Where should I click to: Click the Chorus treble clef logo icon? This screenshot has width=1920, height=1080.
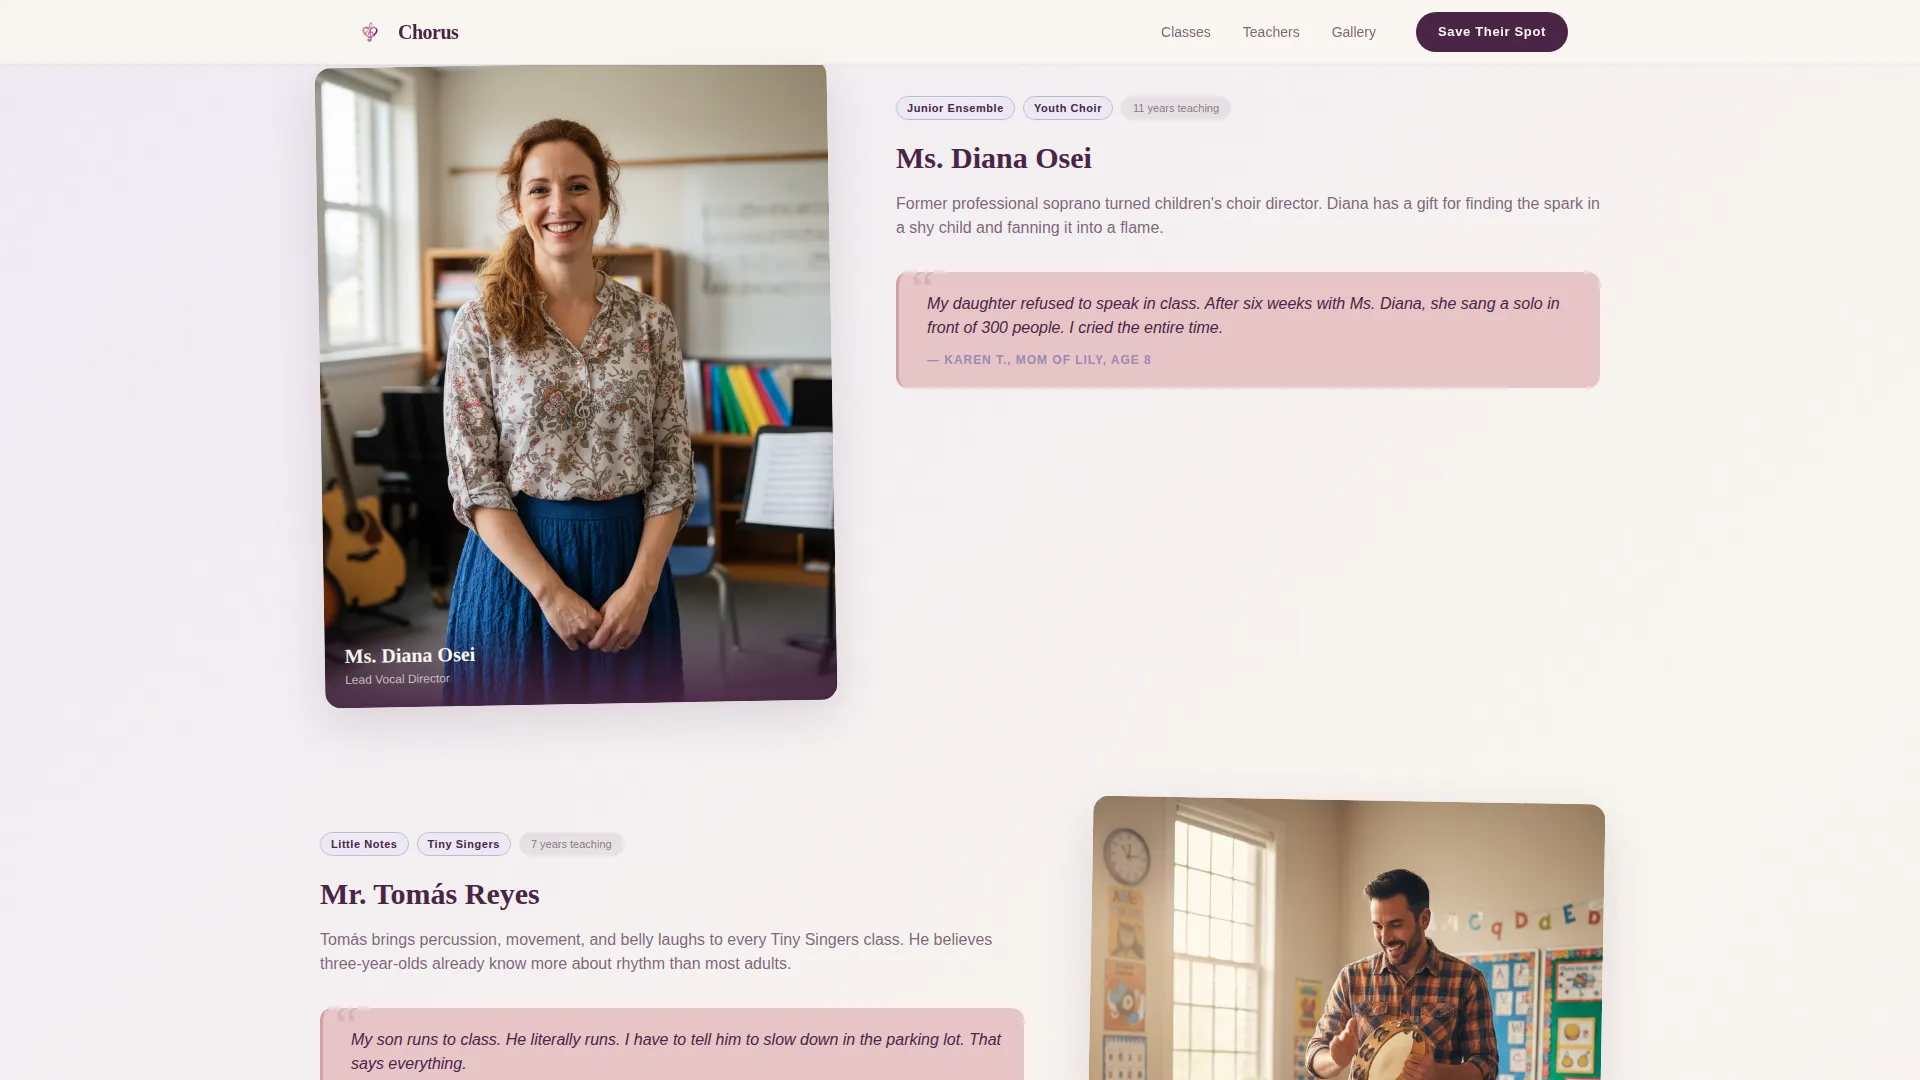coord(370,32)
